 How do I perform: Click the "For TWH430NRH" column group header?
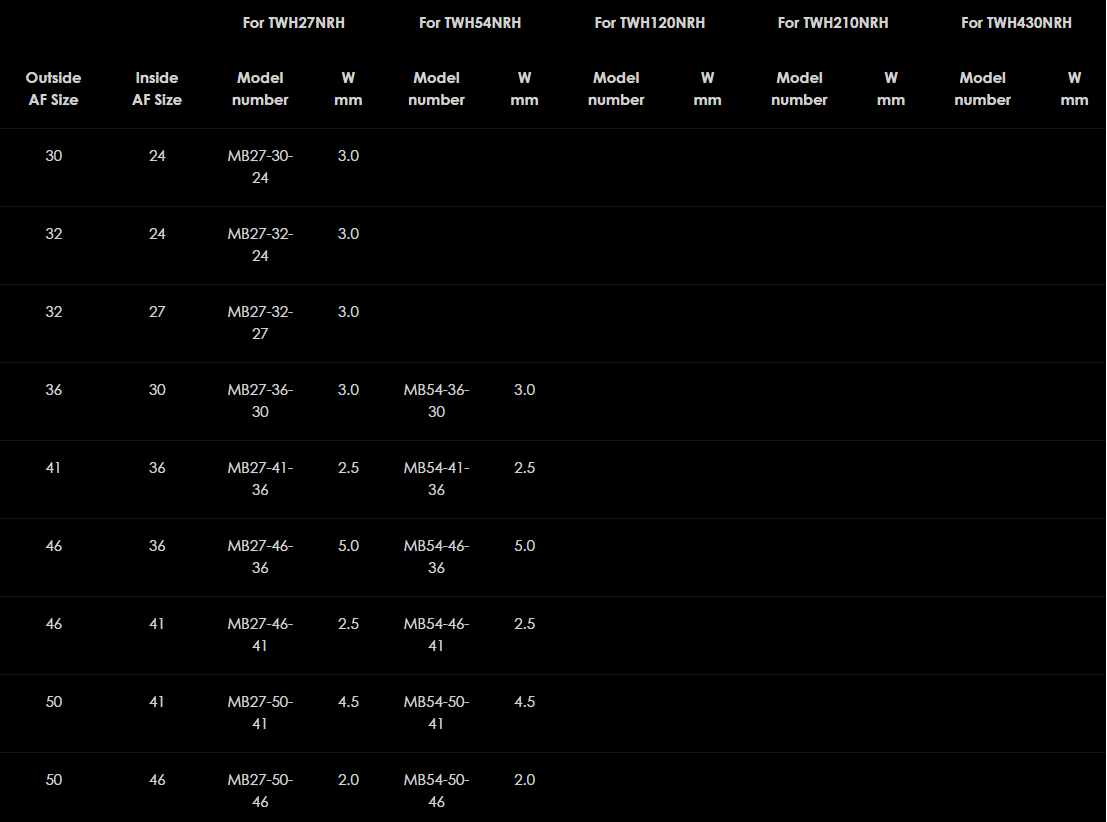click(x=1016, y=22)
